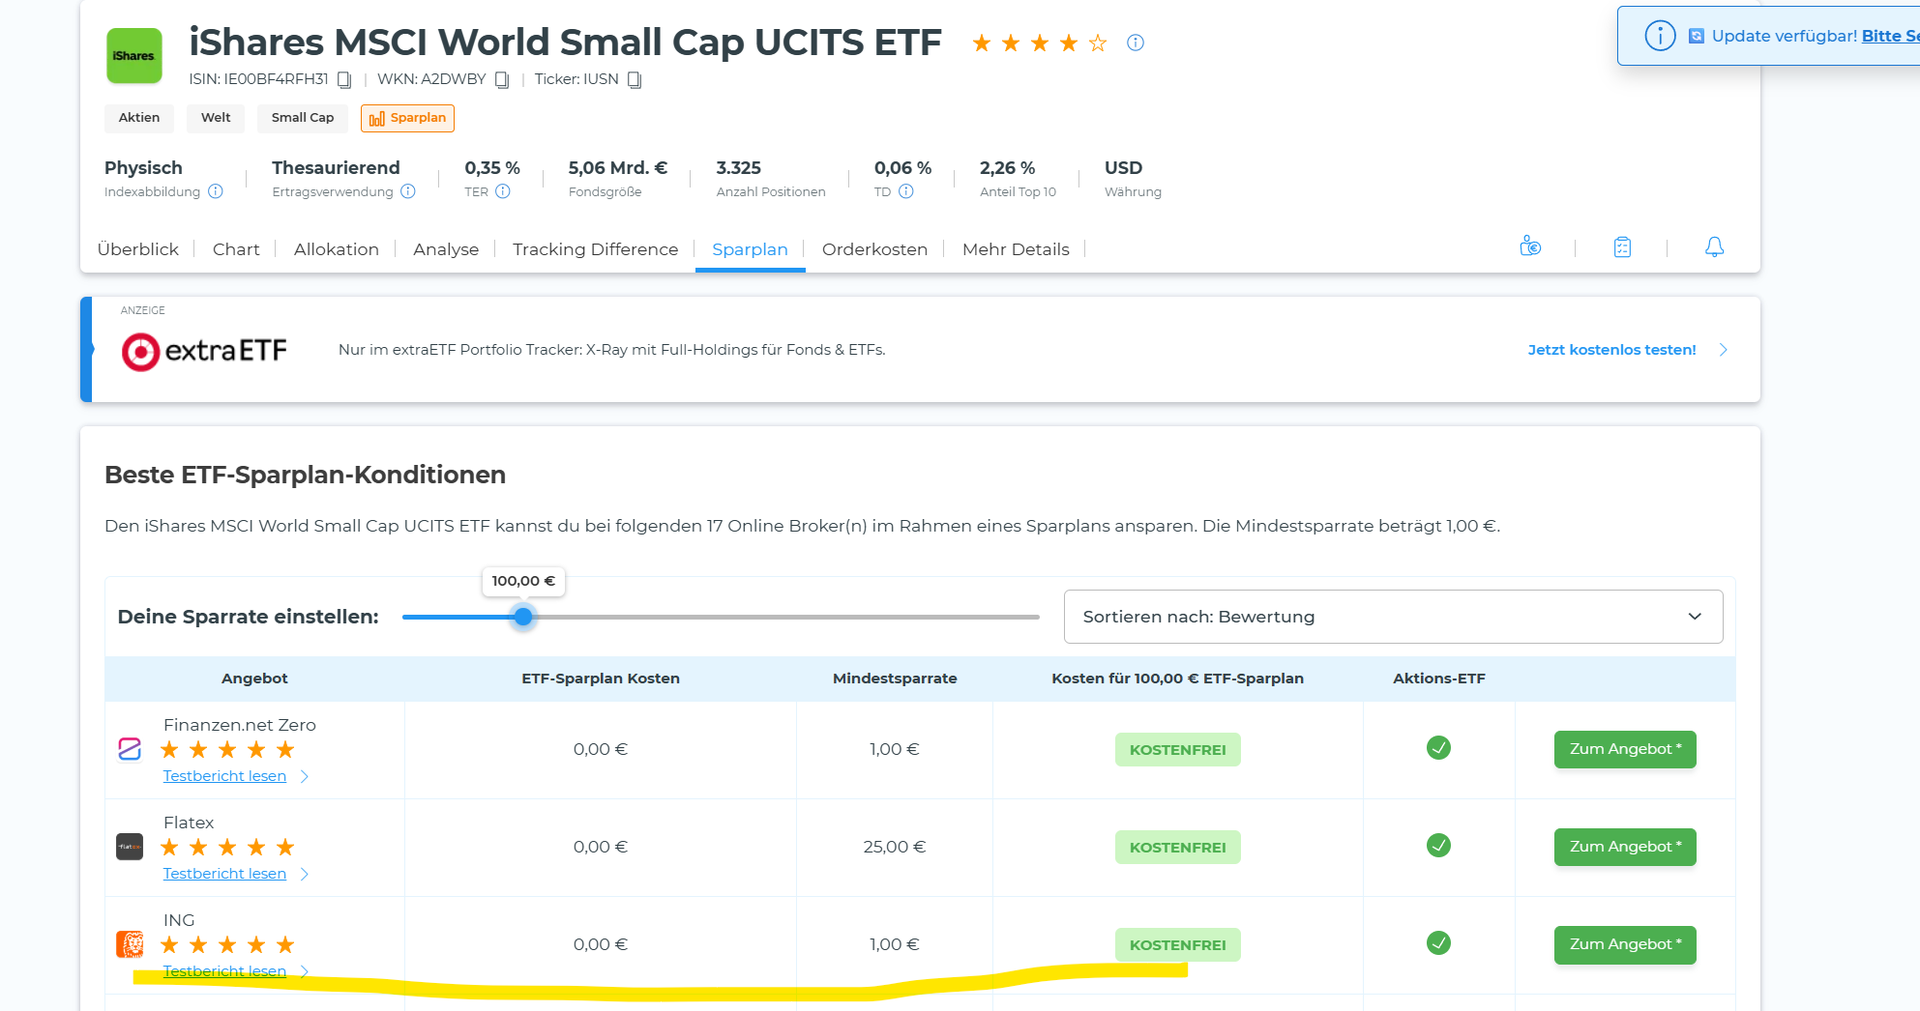Screen dimensions: 1920x1011
Task: Show Indexabbildung info tooltip icon
Action: (215, 191)
